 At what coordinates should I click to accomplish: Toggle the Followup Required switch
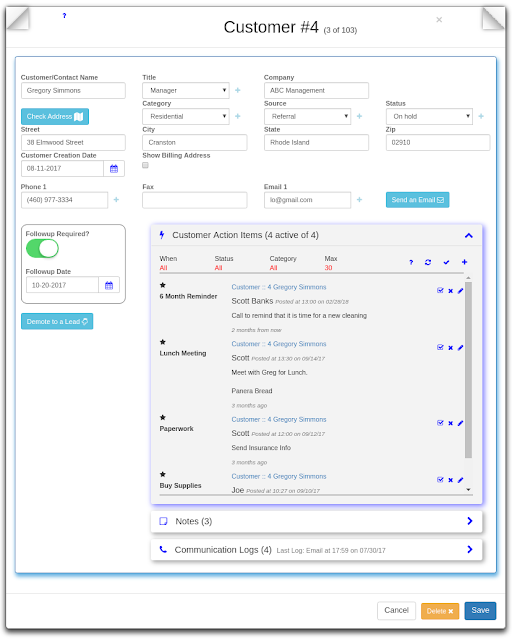(42, 249)
